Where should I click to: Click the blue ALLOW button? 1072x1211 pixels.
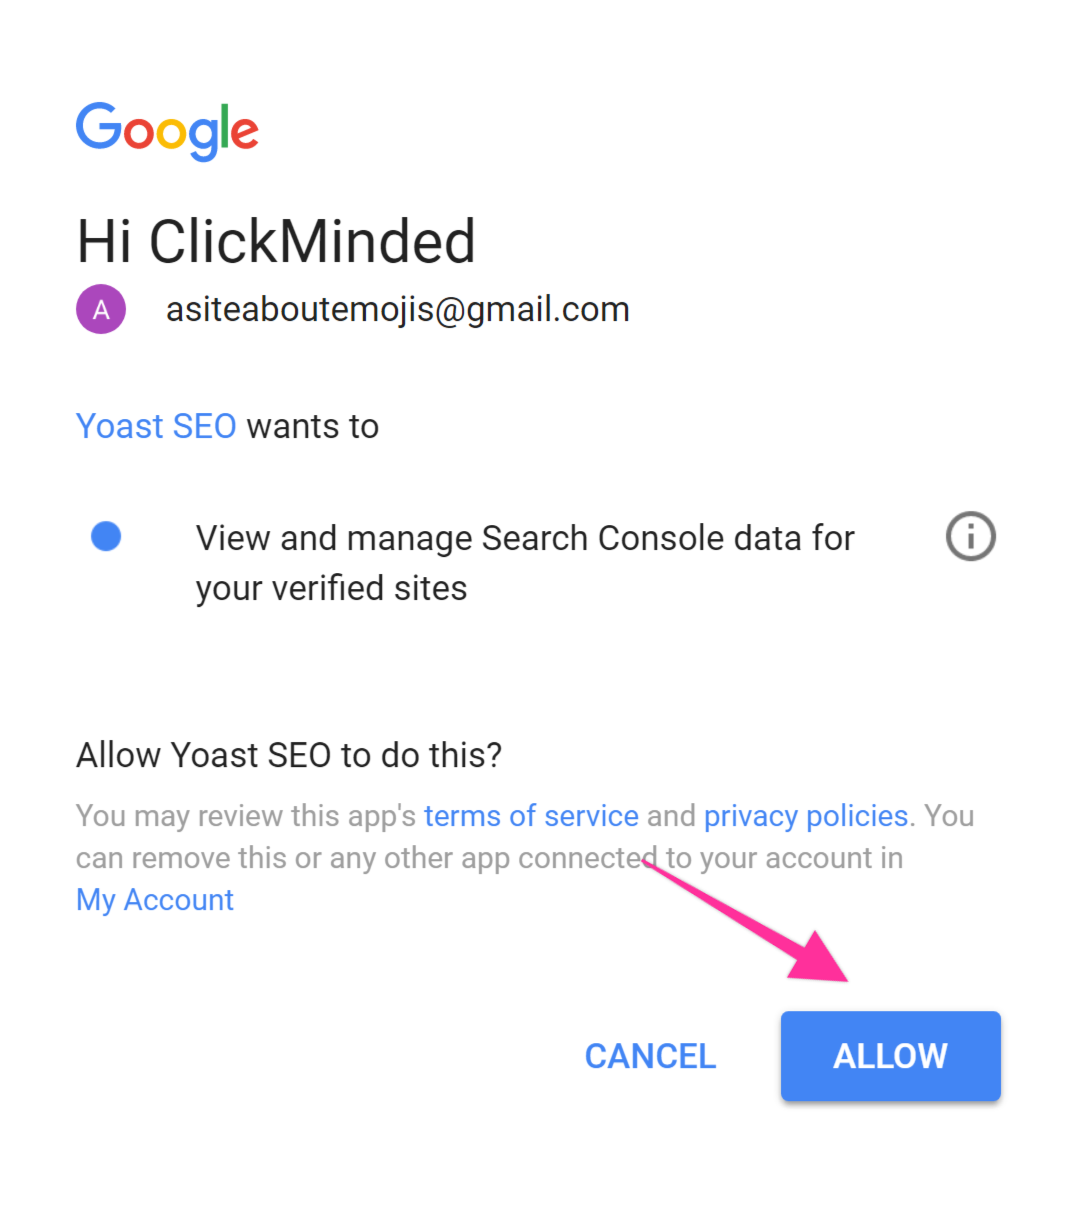click(x=891, y=1056)
